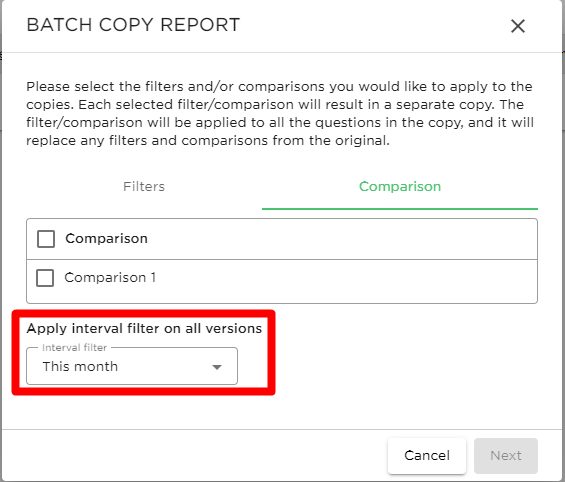This screenshot has width=565, height=482.
Task: Check the Comparison header checkbox
Action: (46, 239)
